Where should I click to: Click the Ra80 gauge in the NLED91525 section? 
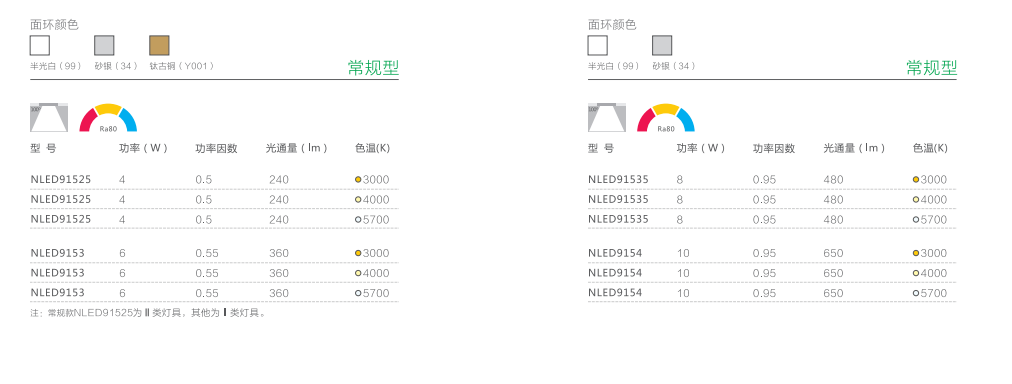pos(108,117)
